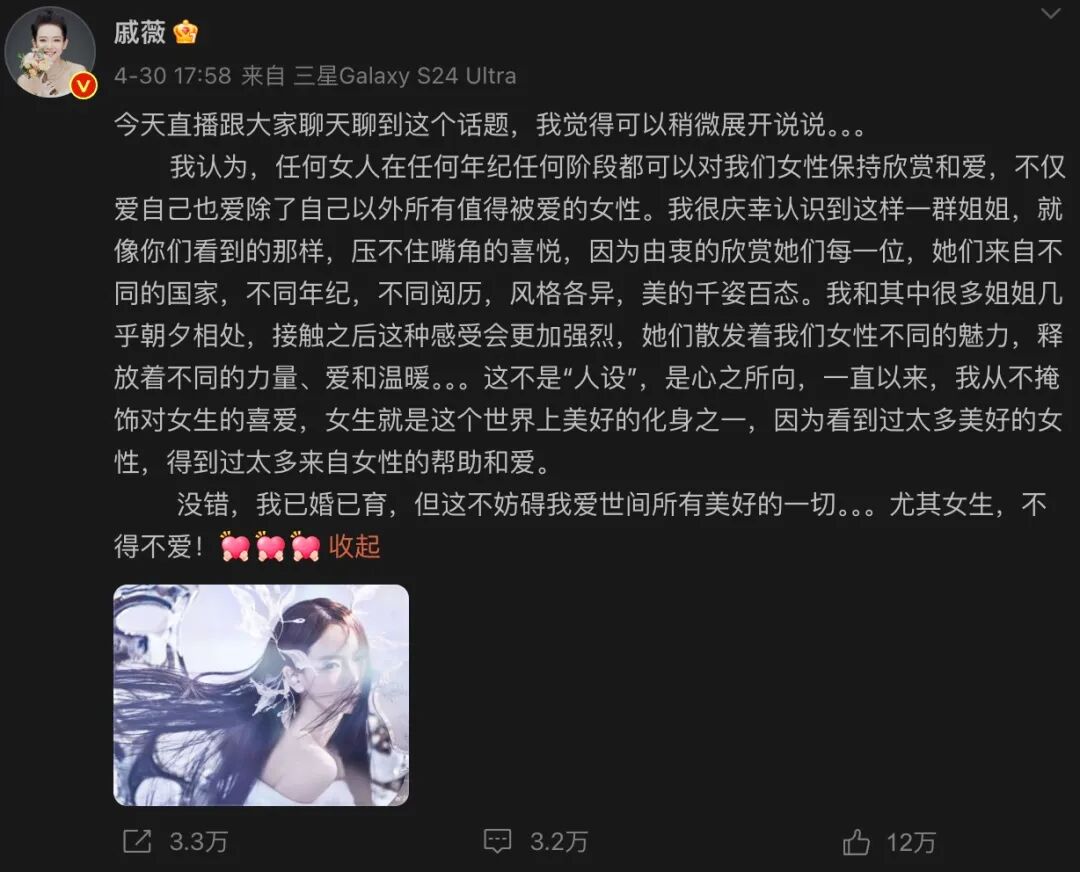Click the last pink heart emoji

pyautogui.click(x=306, y=546)
